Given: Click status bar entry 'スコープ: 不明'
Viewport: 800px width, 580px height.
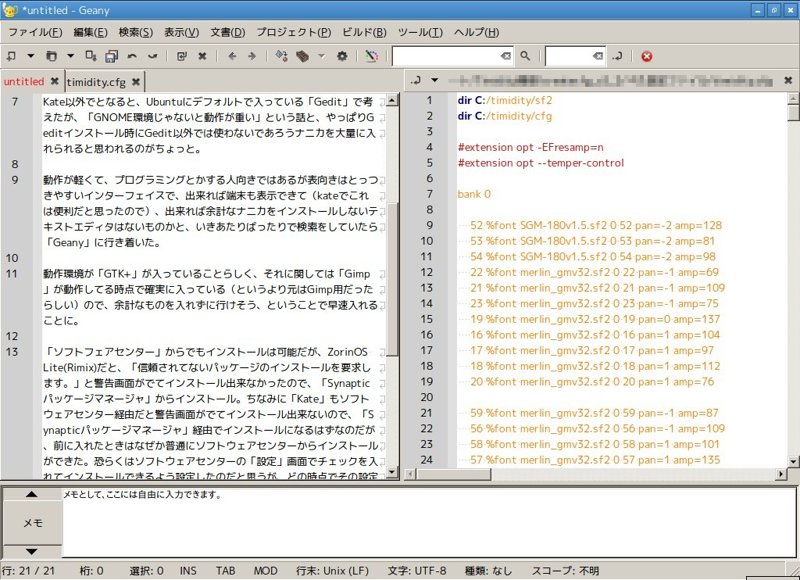Looking at the screenshot, I should (x=565, y=570).
